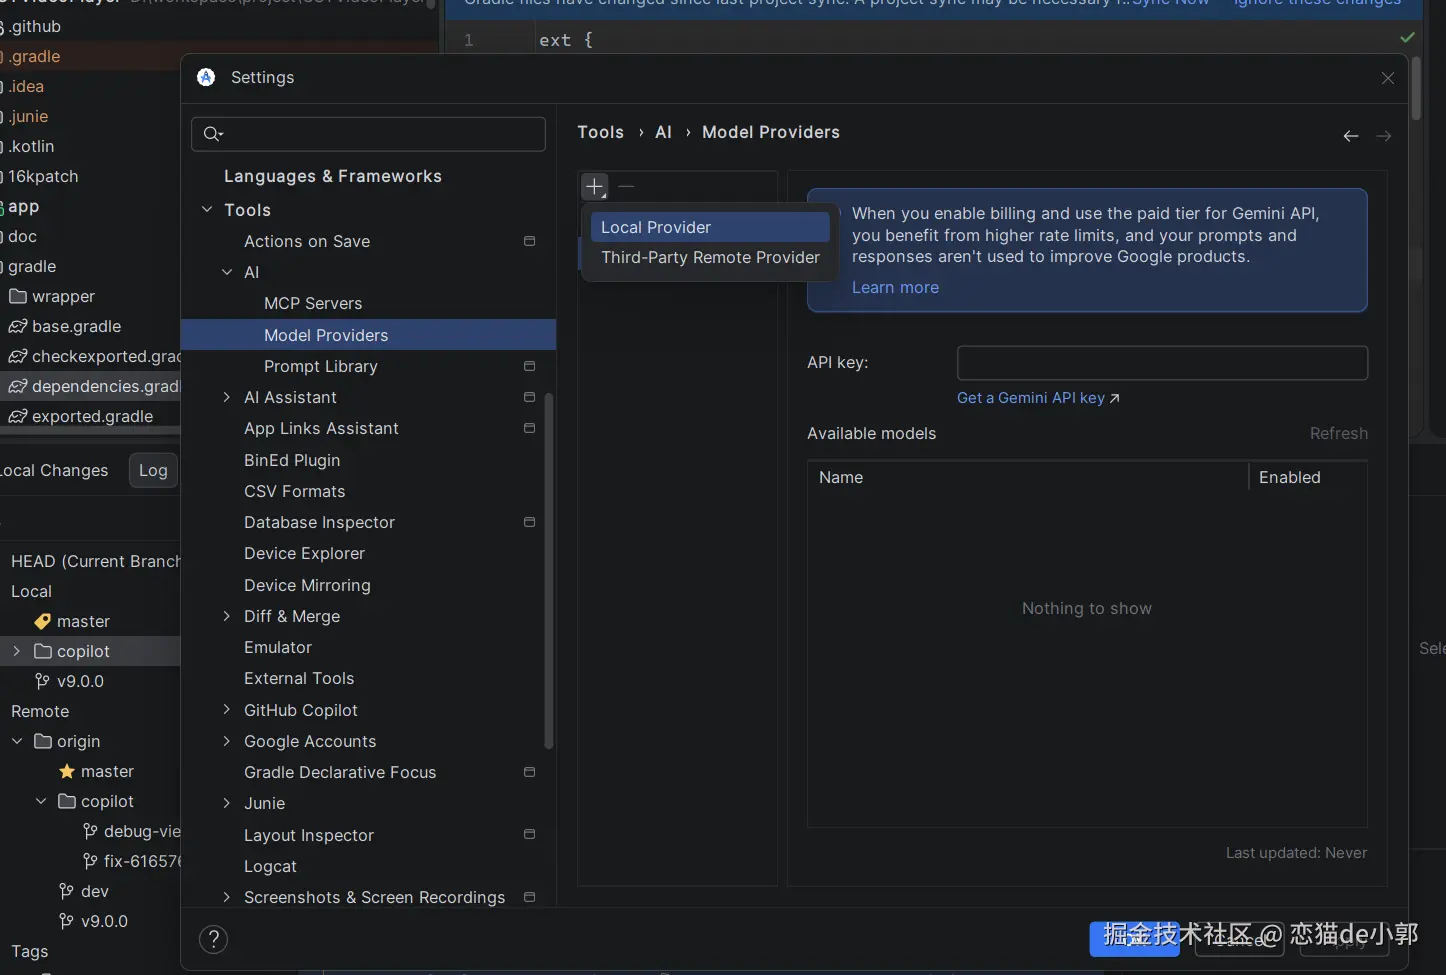Navigate back with the left arrow
The height and width of the screenshot is (975, 1446).
(1351, 136)
